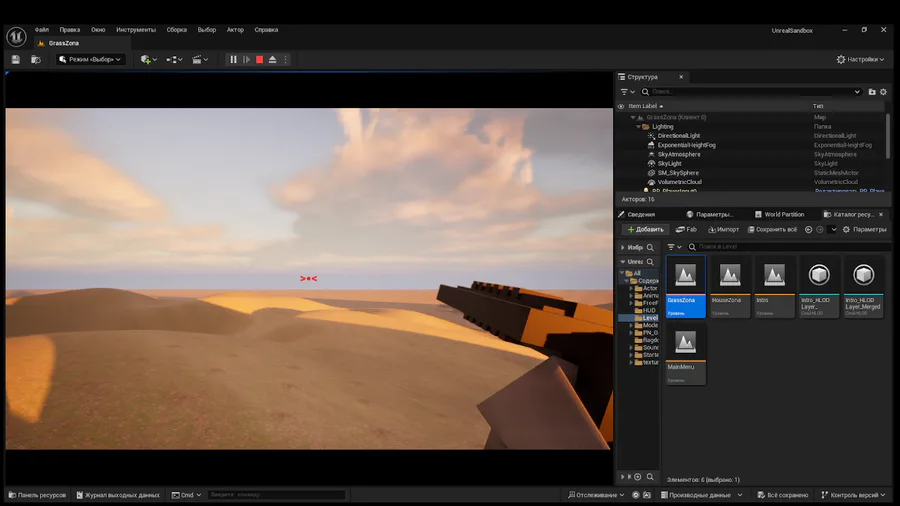
Task: Create a new folder in the outliner
Action: point(872,92)
